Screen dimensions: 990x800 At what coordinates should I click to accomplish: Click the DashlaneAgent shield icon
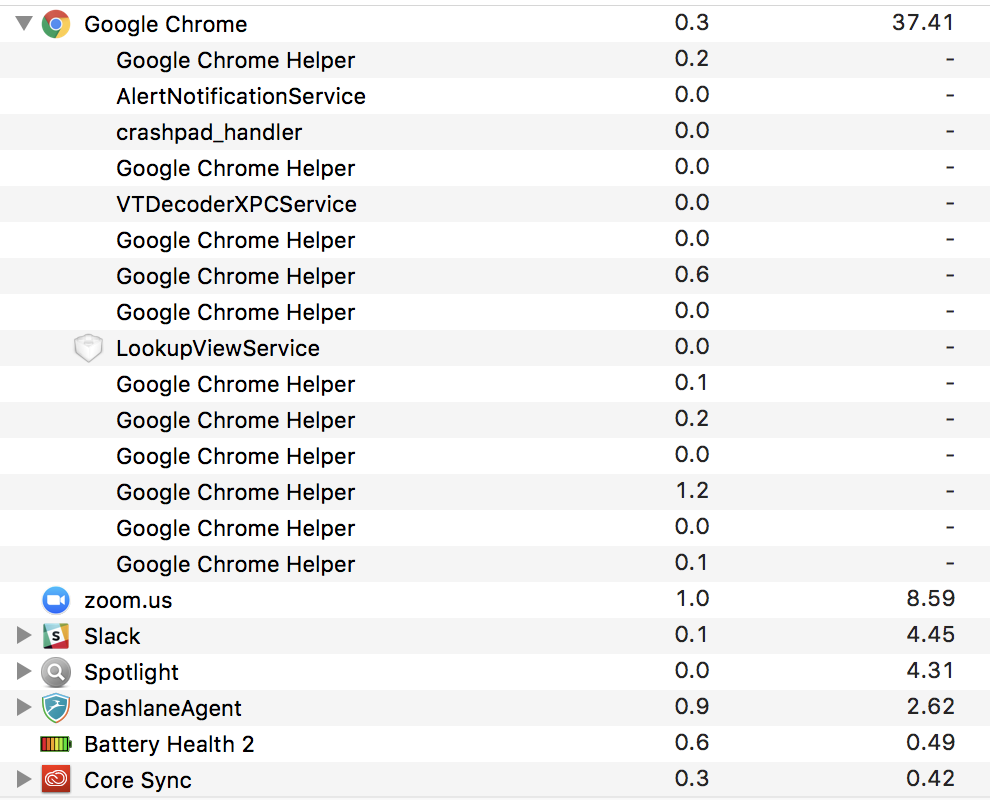[56, 708]
